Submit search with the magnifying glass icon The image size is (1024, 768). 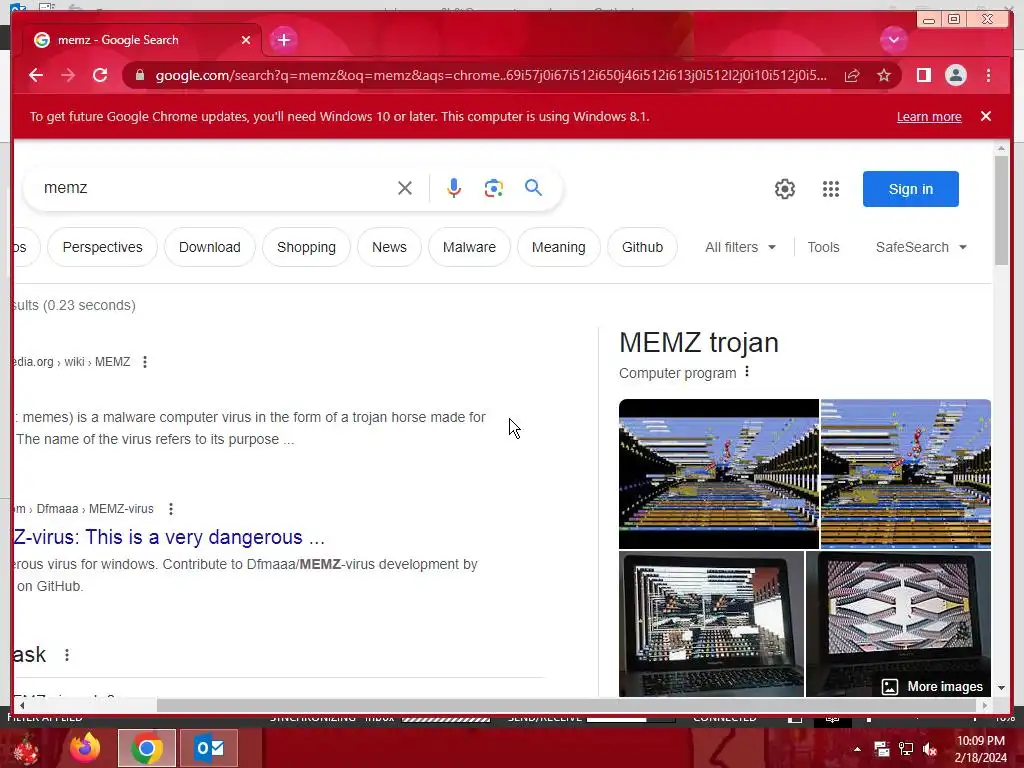pyautogui.click(x=534, y=188)
